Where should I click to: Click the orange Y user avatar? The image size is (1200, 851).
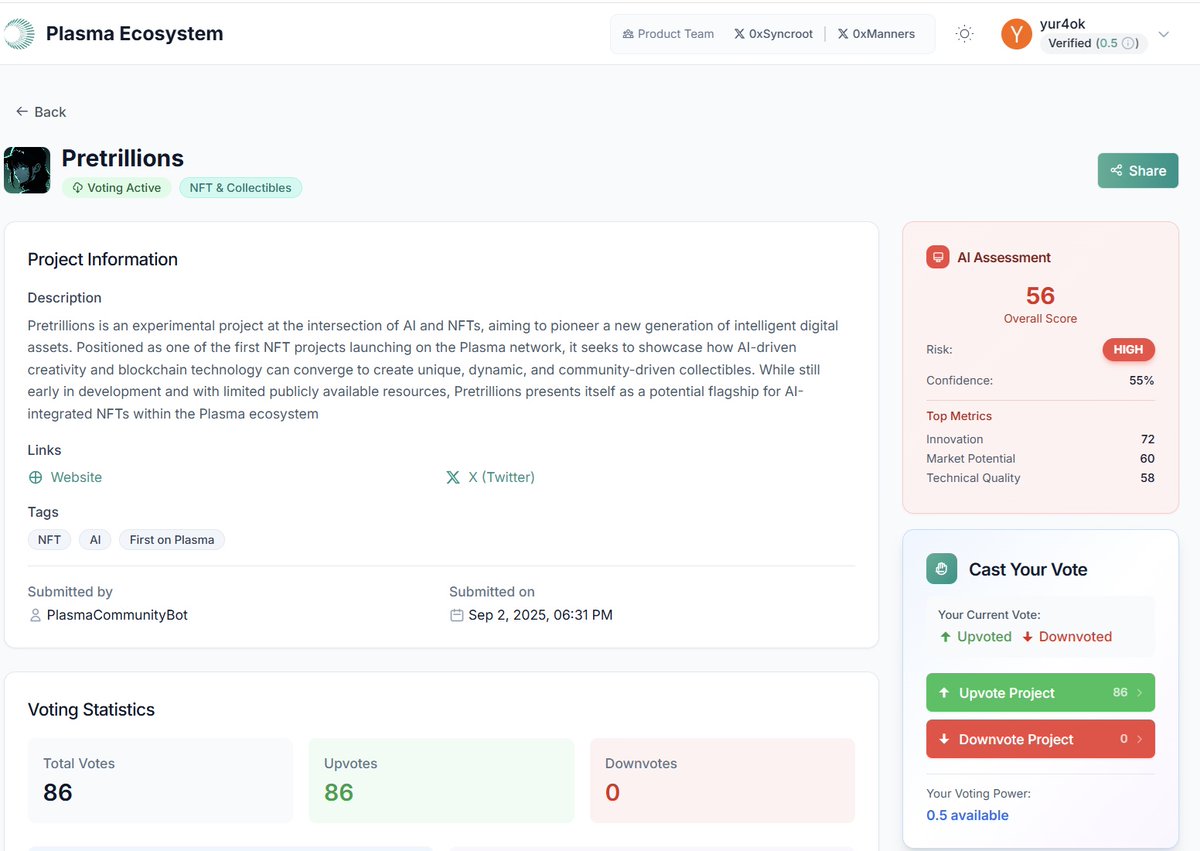pyautogui.click(x=1016, y=34)
